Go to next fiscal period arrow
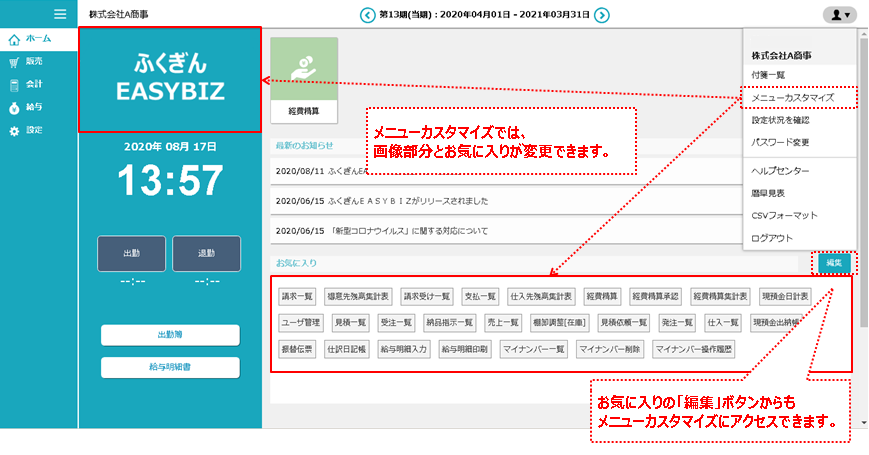Screen dimensions: 869x455 click(x=602, y=15)
